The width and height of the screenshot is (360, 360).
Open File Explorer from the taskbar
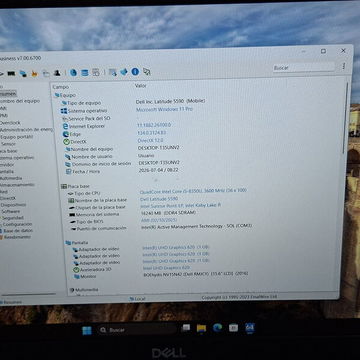201,328
